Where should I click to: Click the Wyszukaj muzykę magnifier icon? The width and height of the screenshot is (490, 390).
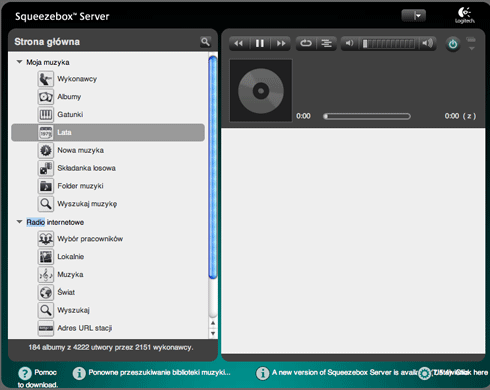[46, 204]
